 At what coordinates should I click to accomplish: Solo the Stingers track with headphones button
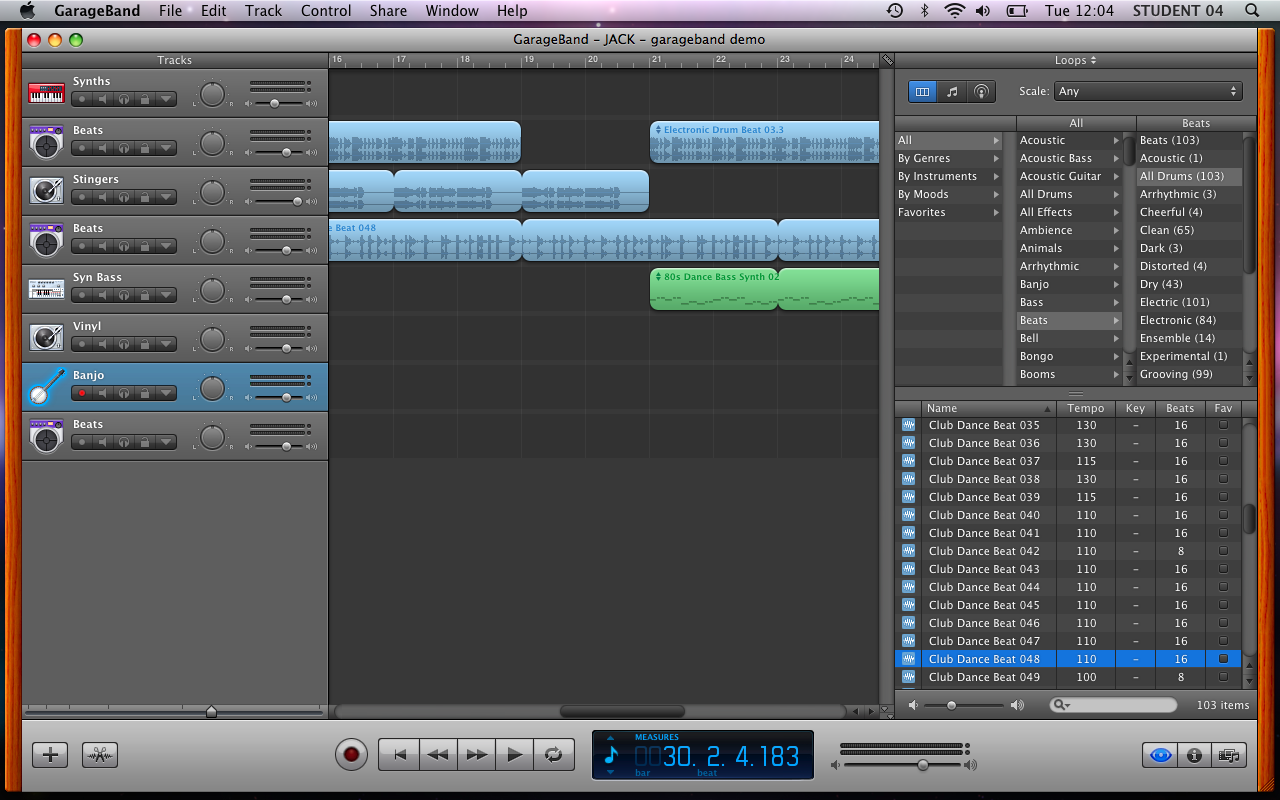[123, 197]
